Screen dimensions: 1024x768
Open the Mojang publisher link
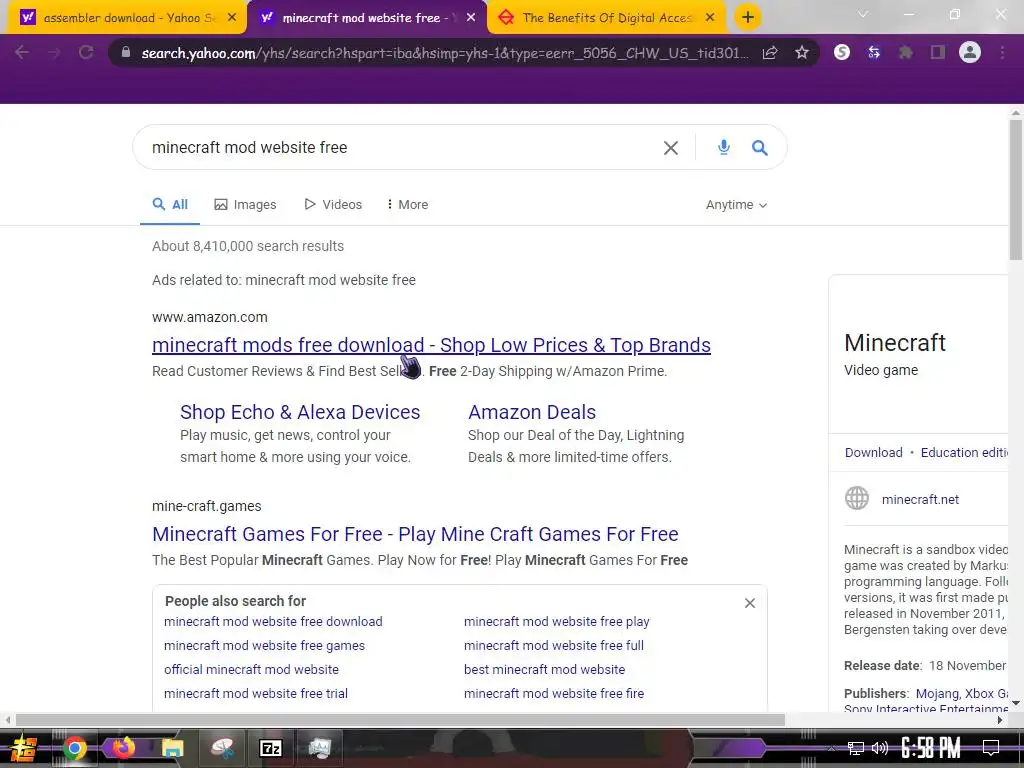pyautogui.click(x=937, y=693)
